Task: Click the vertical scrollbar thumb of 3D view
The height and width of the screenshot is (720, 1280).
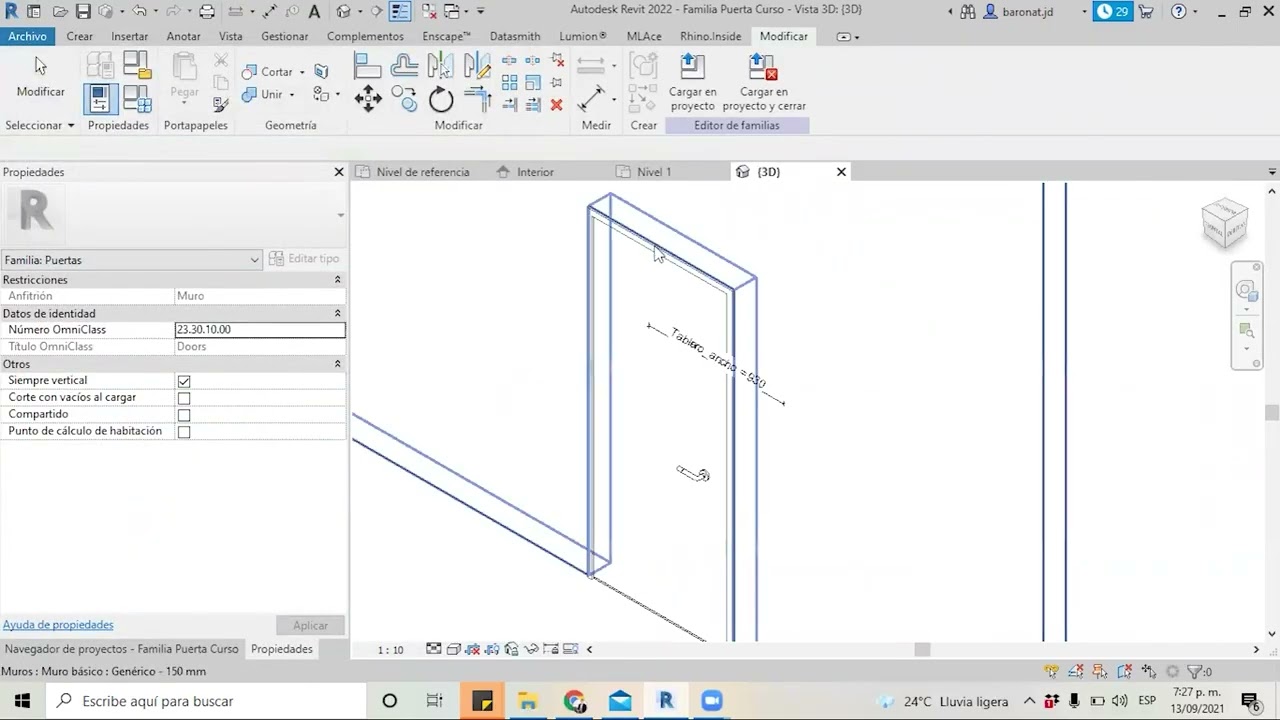Action: coord(1272,412)
